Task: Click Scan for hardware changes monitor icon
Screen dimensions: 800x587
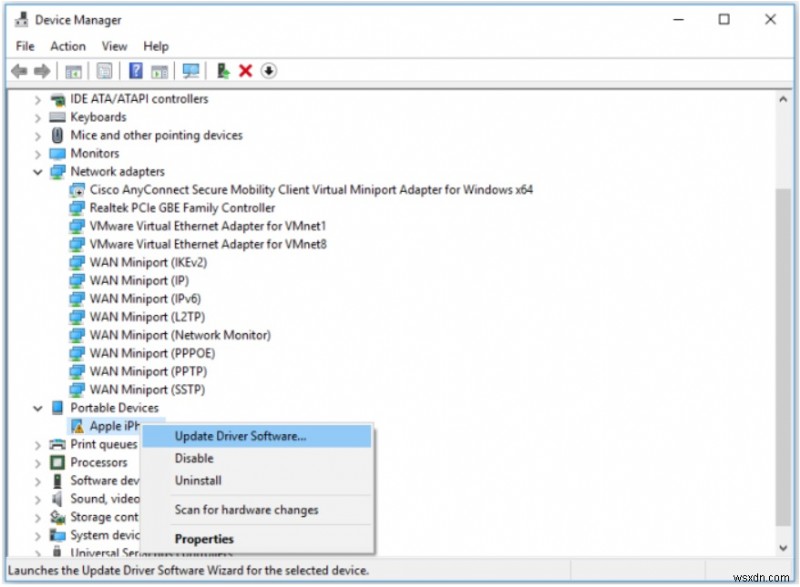Action: [x=191, y=71]
